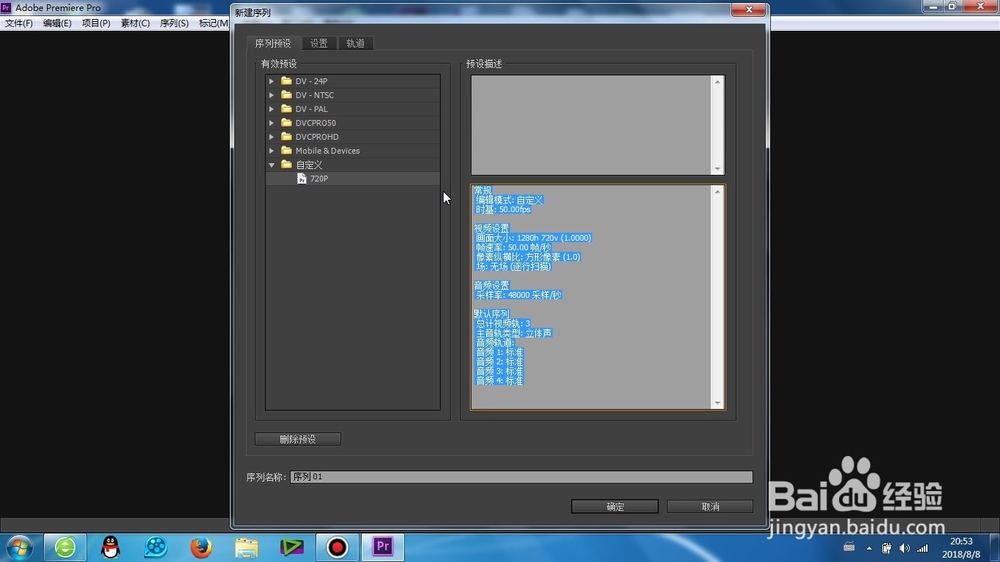
Task: Click preset details scroll-down arrow
Action: pyautogui.click(x=717, y=403)
